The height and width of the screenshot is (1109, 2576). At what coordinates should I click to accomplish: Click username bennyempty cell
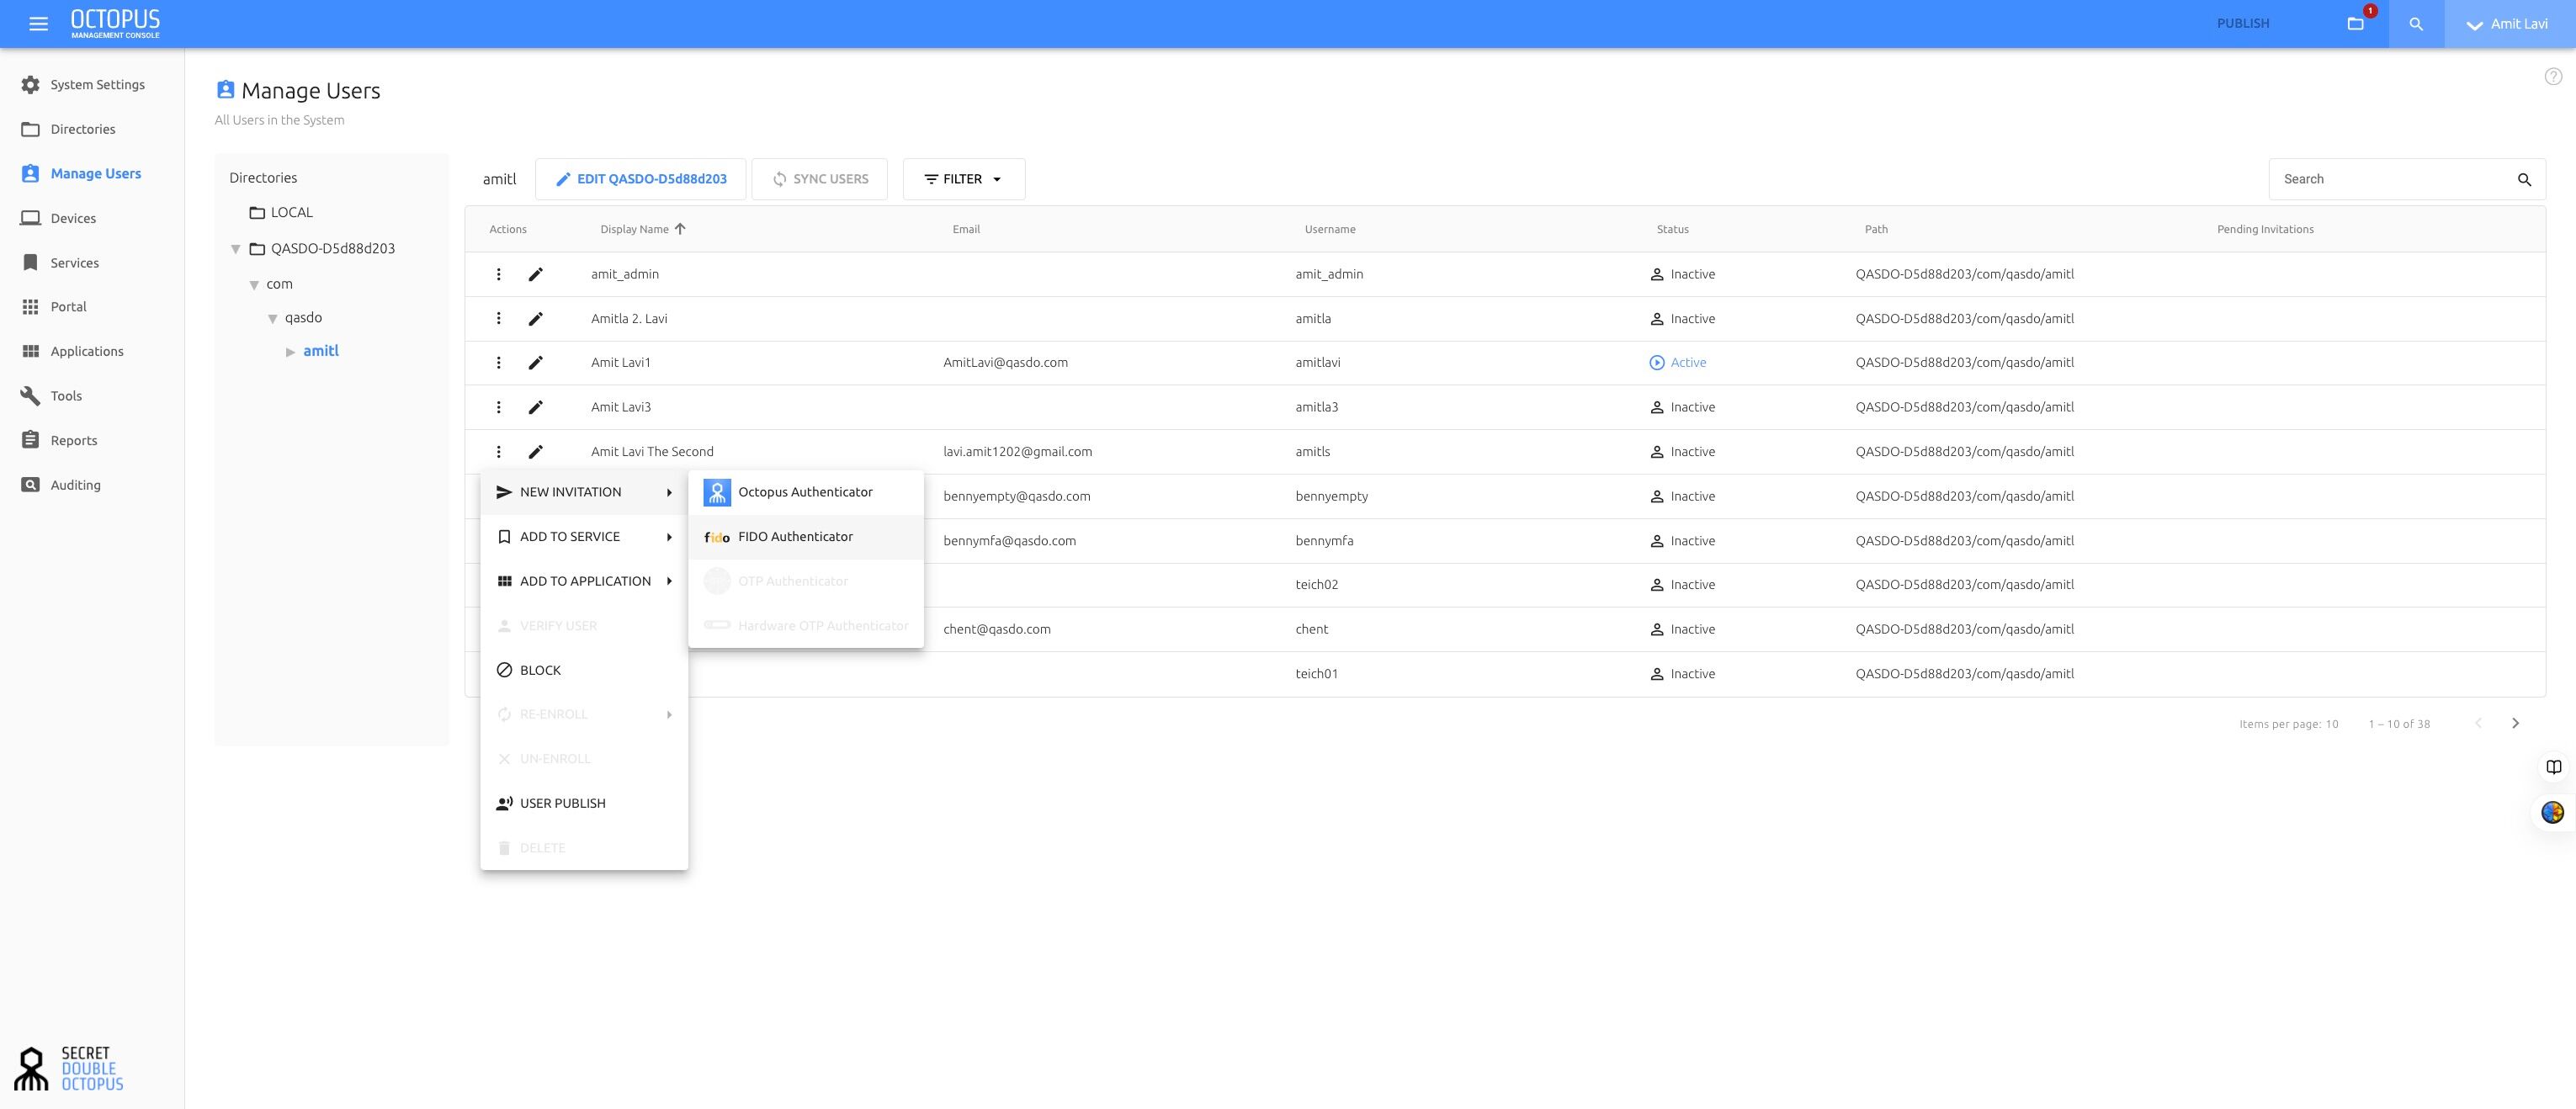(x=1331, y=496)
